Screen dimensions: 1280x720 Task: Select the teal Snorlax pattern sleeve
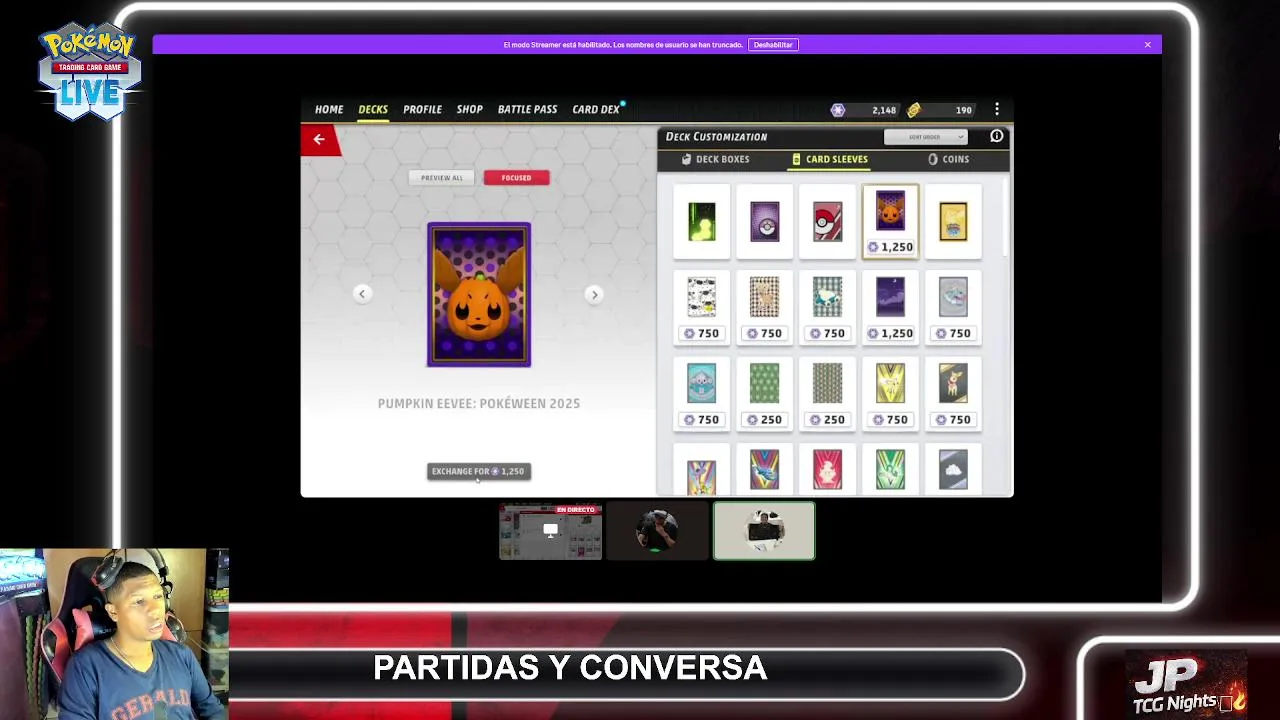coord(828,308)
